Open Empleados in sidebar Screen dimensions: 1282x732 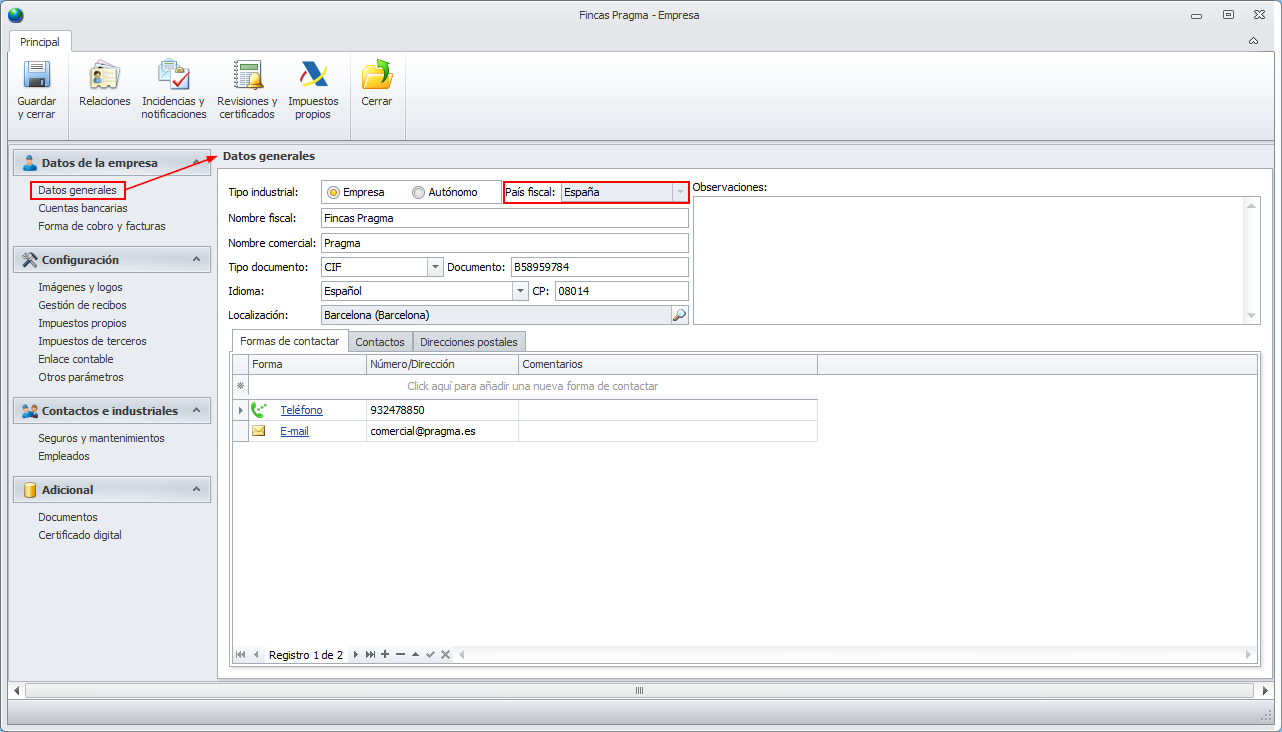(64, 456)
